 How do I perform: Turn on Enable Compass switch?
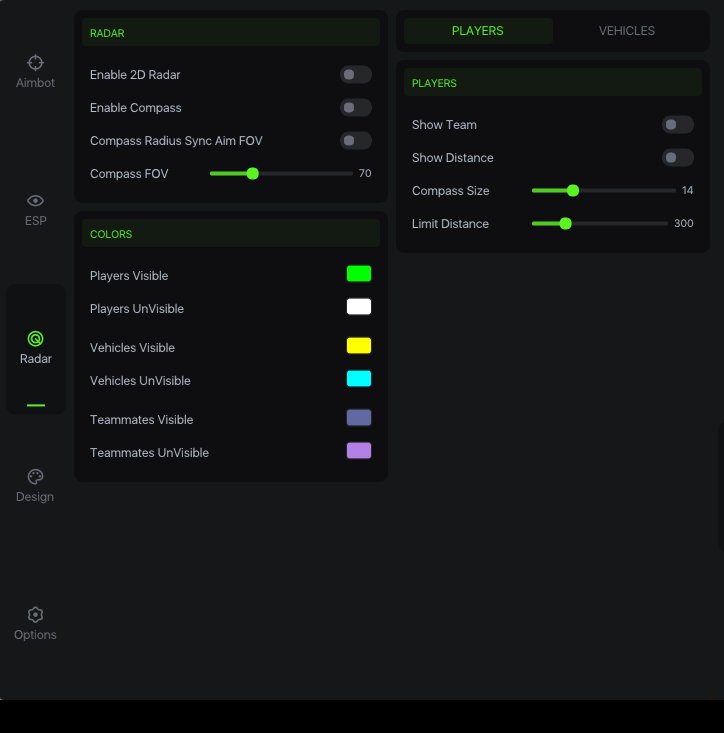[x=355, y=108]
